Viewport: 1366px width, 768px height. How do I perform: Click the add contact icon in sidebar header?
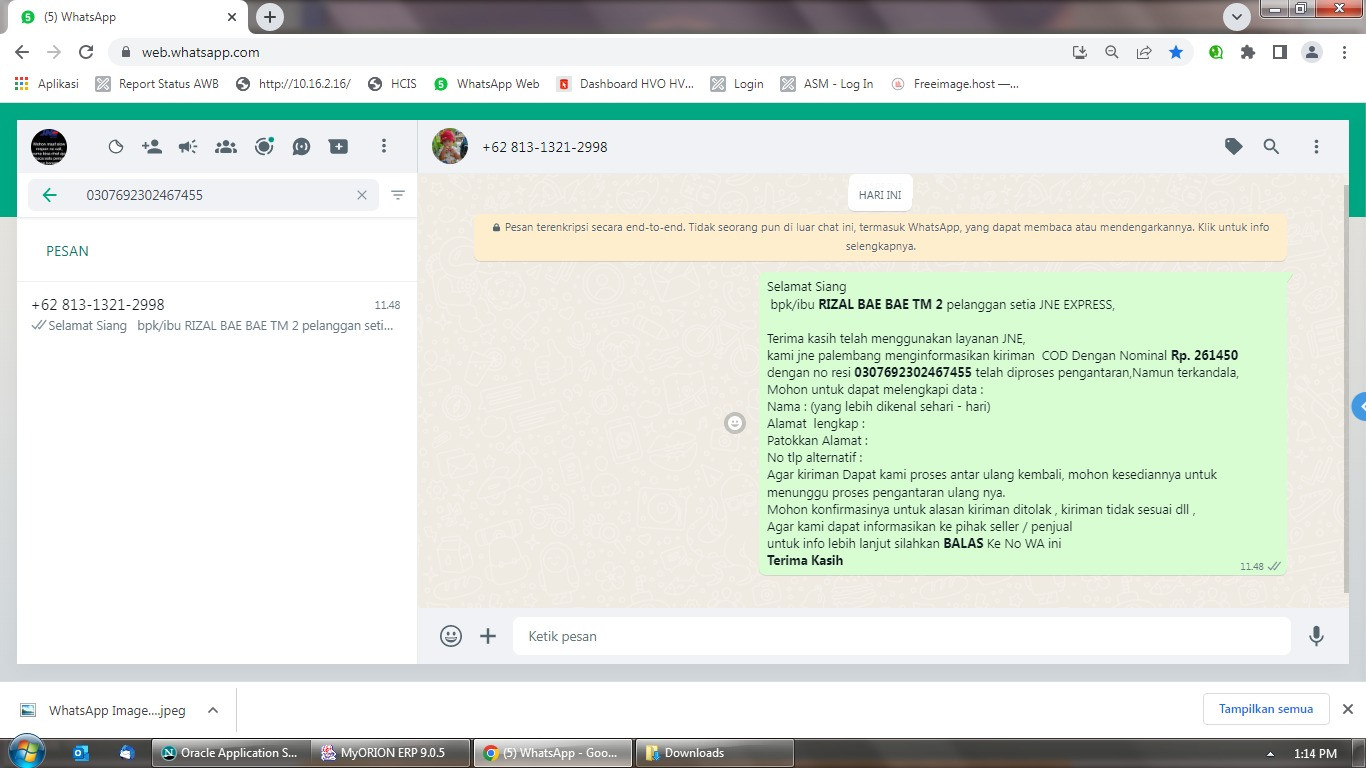[152, 147]
